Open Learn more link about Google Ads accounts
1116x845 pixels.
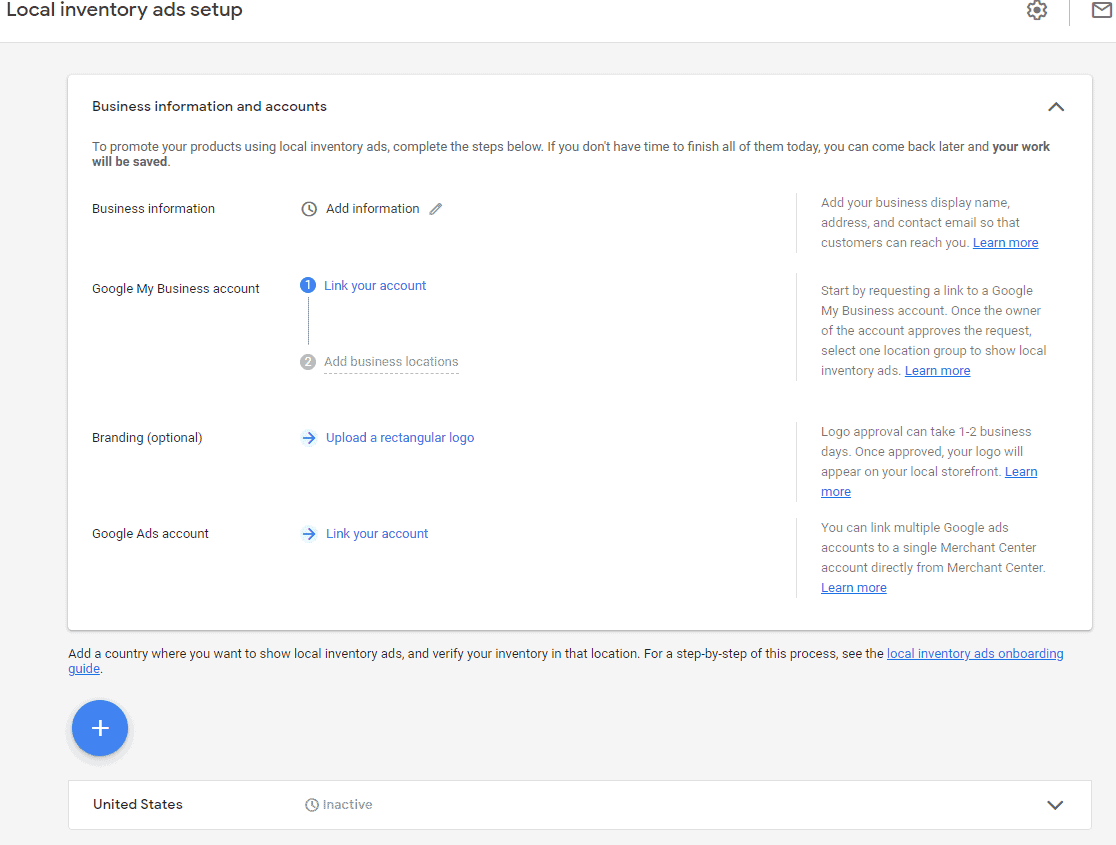[x=853, y=588]
